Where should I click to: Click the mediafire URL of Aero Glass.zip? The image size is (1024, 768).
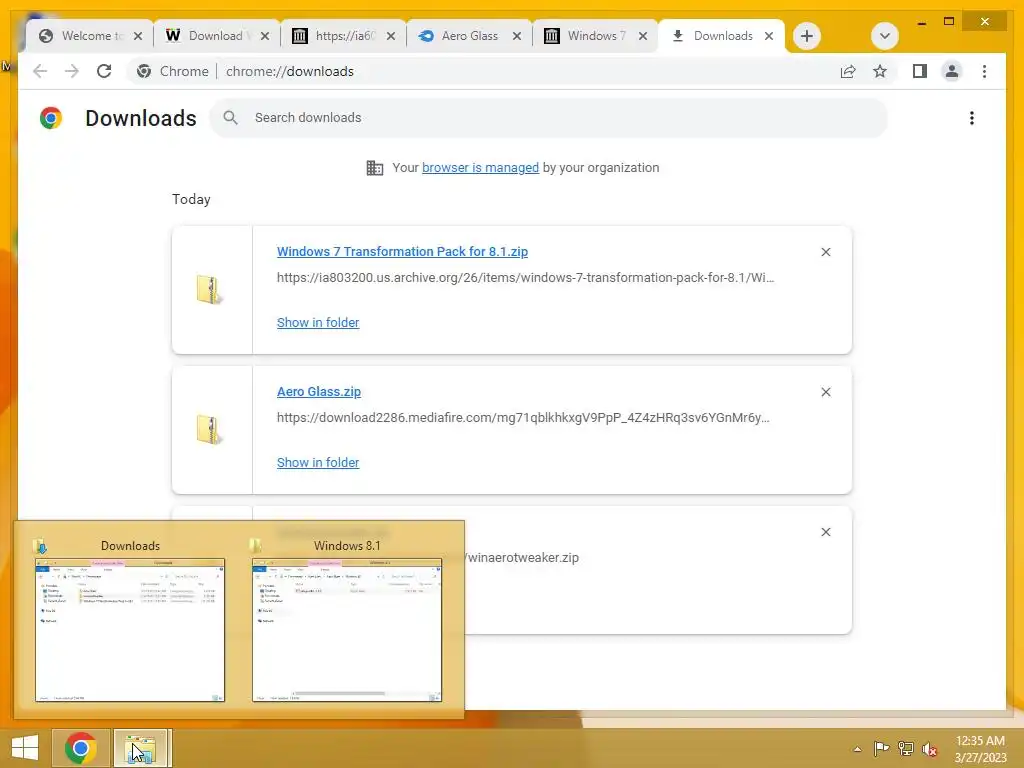(523, 417)
